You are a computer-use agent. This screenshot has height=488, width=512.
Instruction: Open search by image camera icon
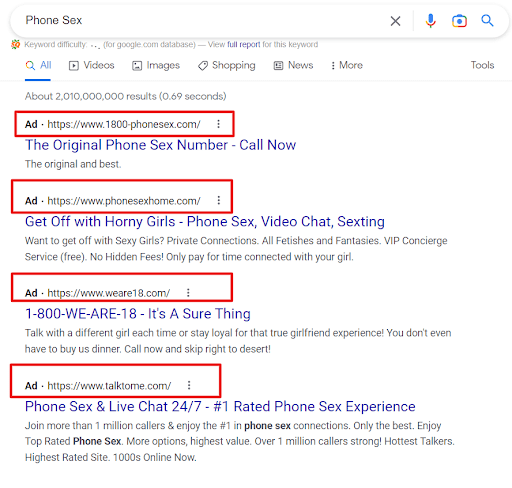[459, 21]
